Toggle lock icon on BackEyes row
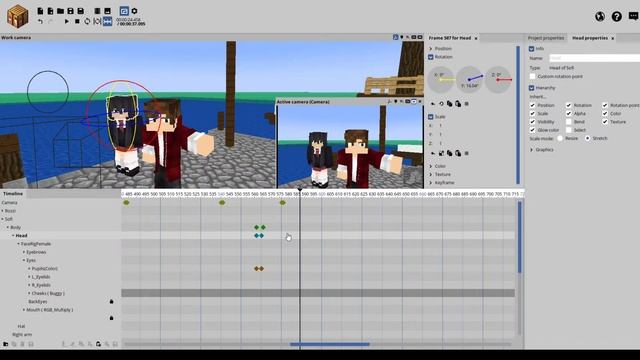Screen dimensions: 640x360 (111, 302)
